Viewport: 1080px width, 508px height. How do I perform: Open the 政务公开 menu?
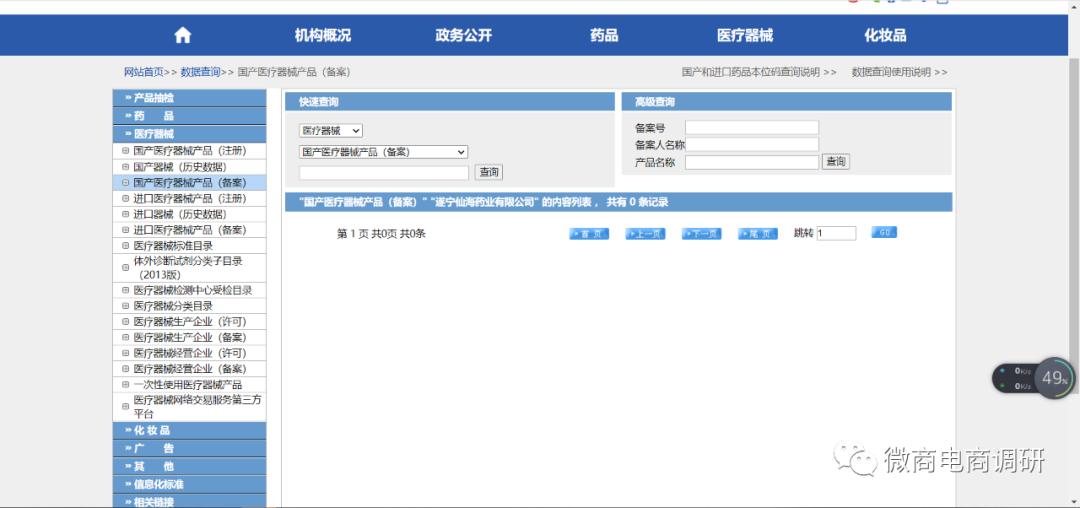(x=464, y=35)
